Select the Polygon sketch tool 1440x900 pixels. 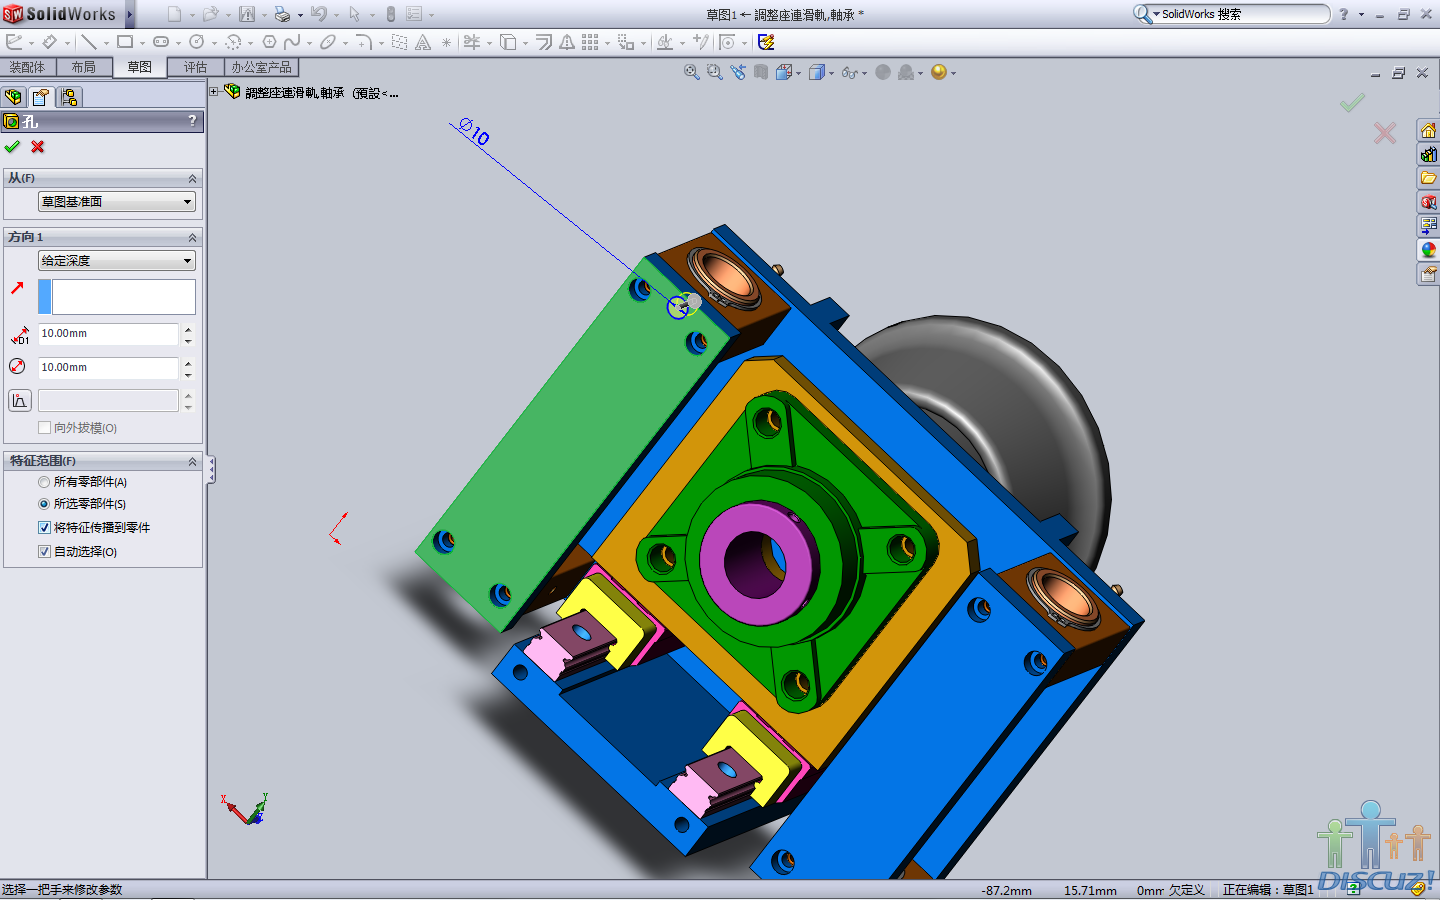[269, 42]
